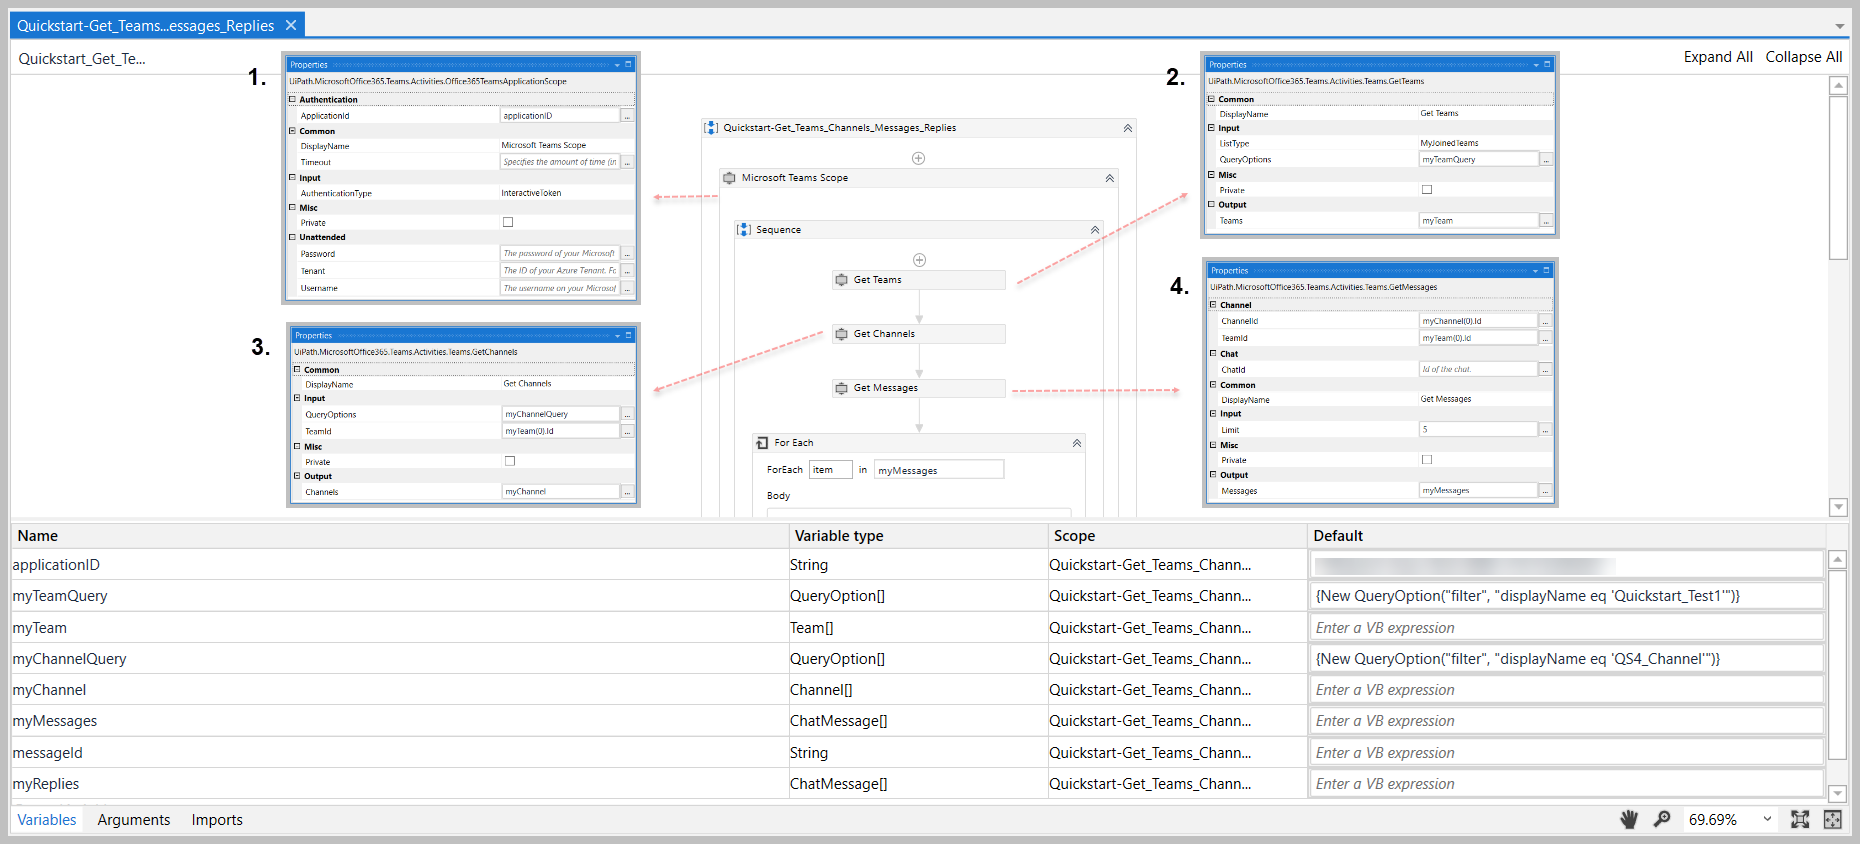Add activity with plus above Microsoft Teams Scope
This screenshot has height=844, width=1860.
coord(918,158)
